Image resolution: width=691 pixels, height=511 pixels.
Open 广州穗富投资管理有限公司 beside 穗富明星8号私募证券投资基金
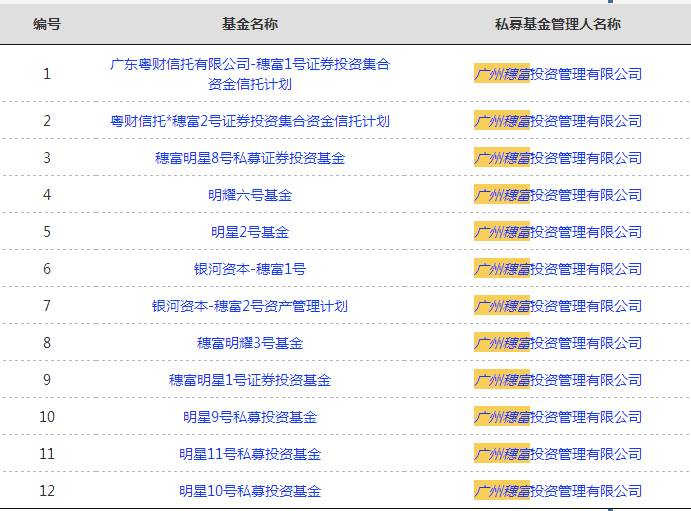(x=558, y=158)
